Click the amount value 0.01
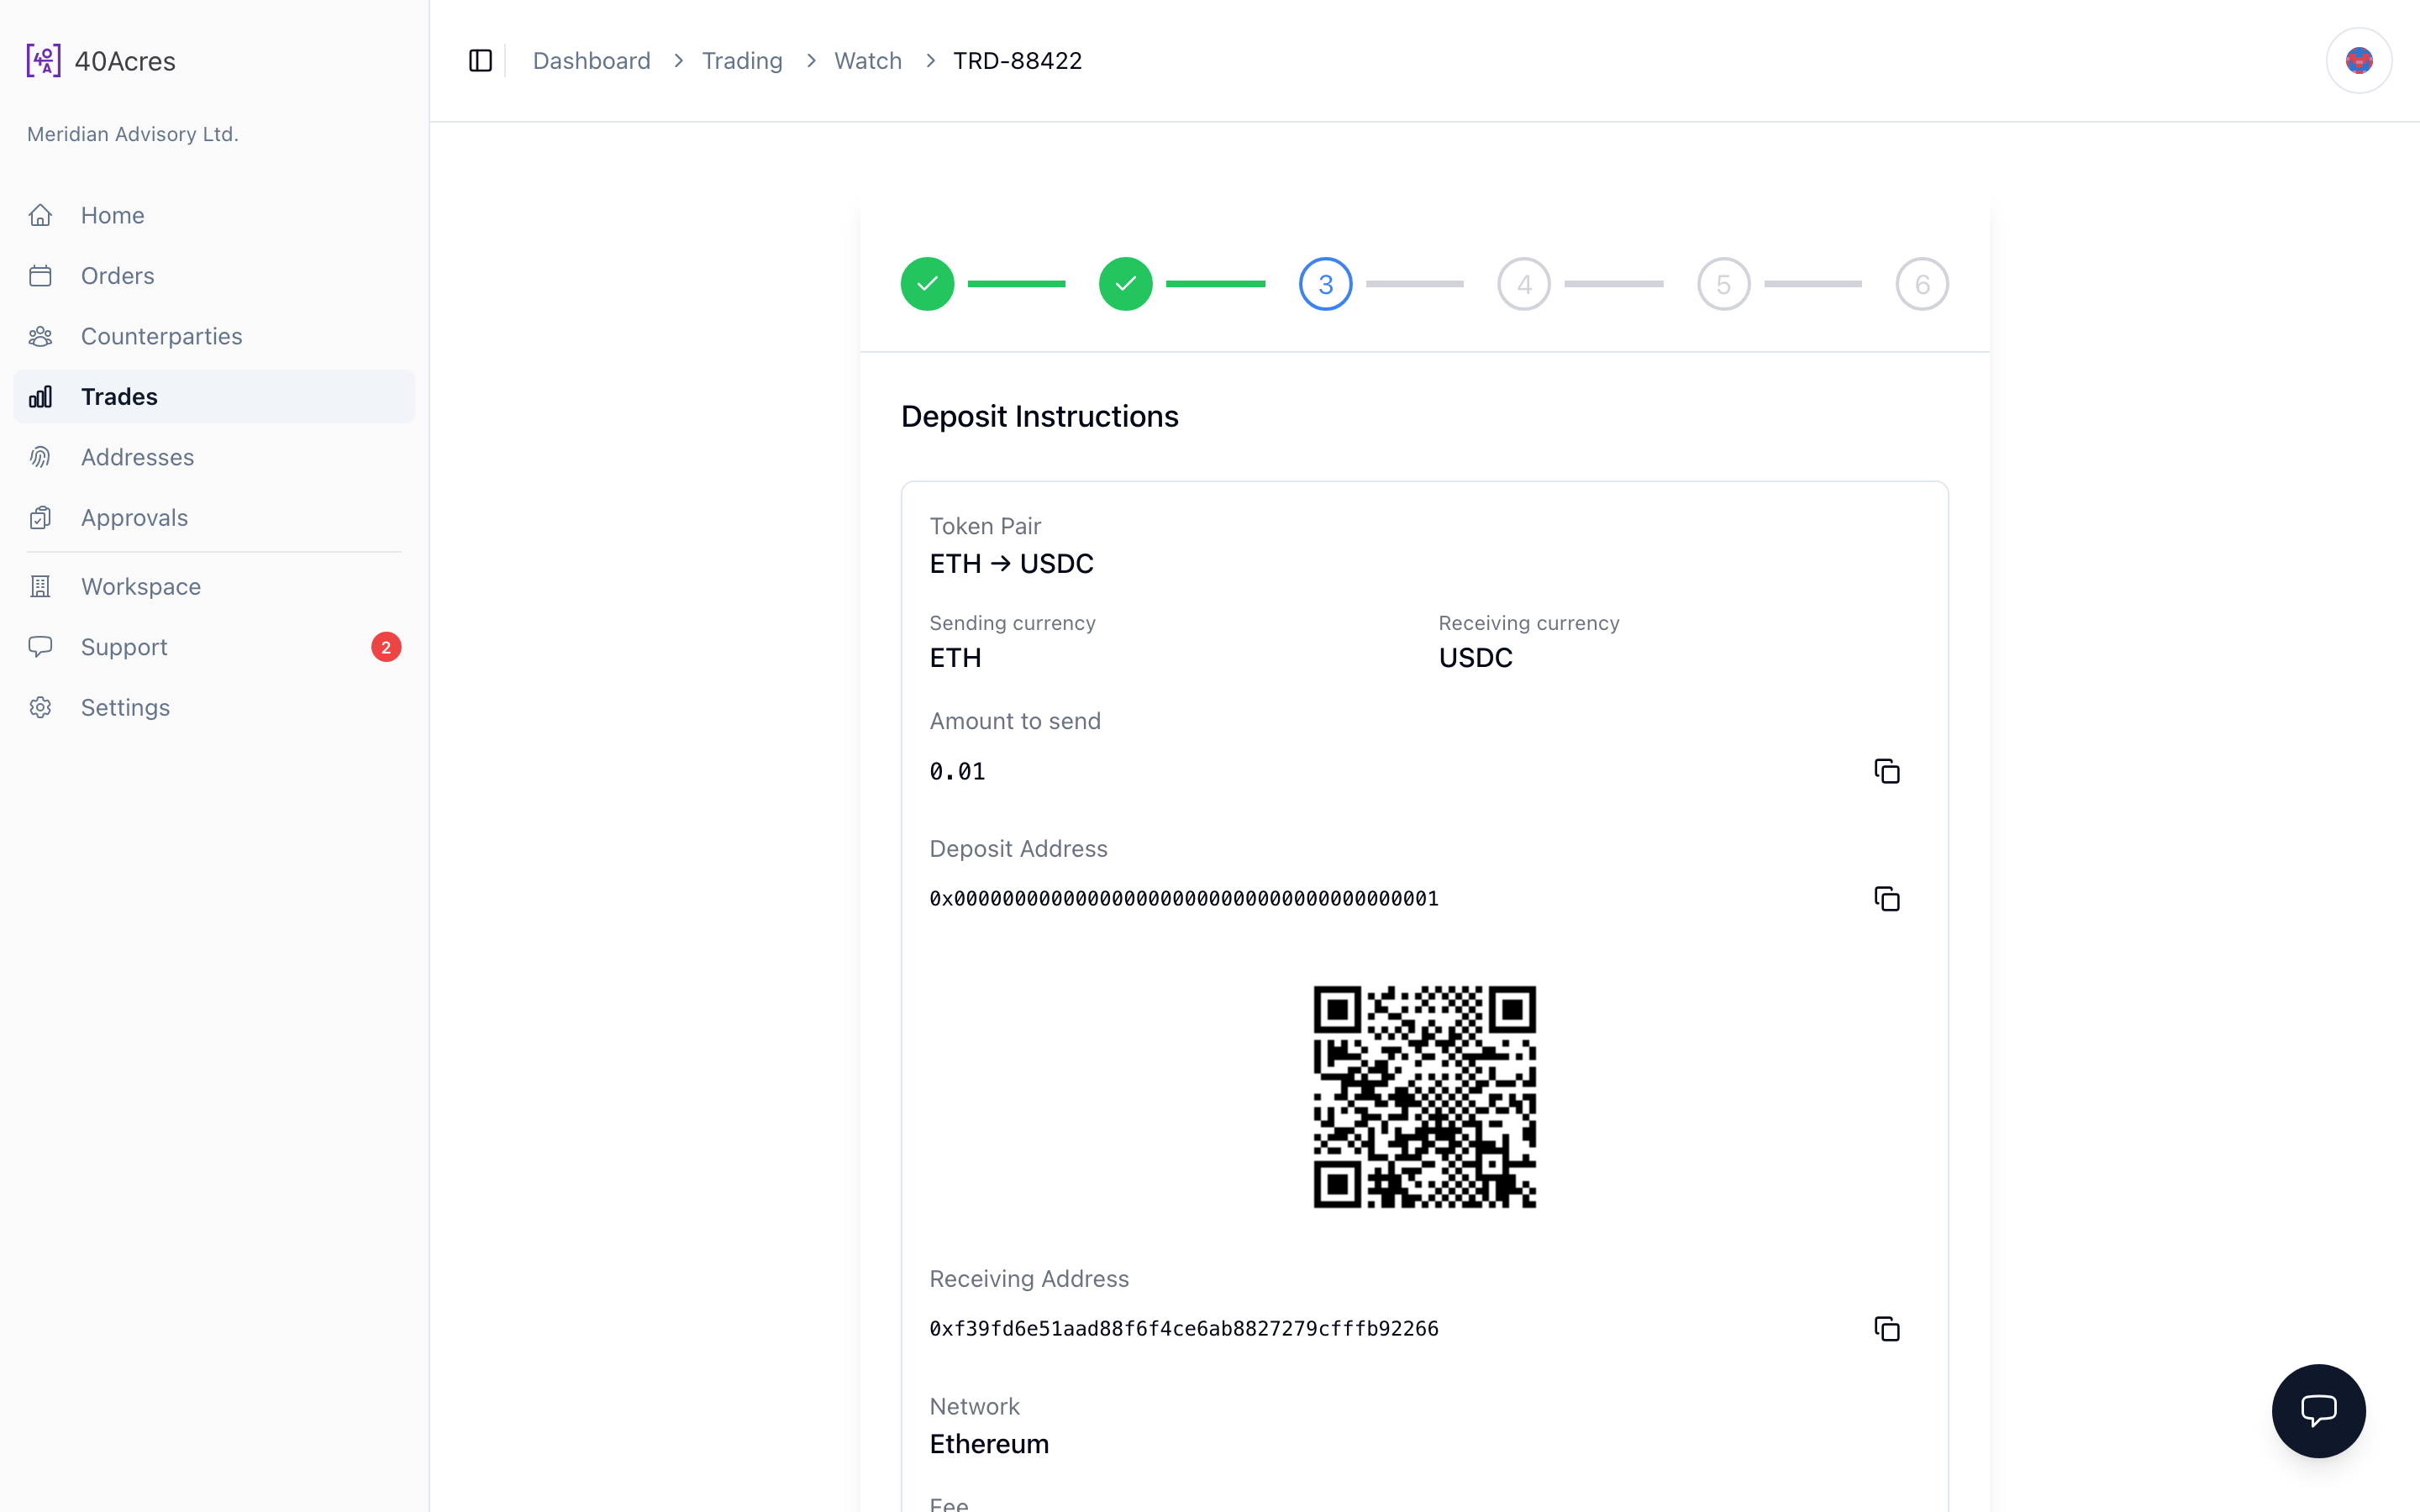The height and width of the screenshot is (1512, 2420). tap(957, 771)
